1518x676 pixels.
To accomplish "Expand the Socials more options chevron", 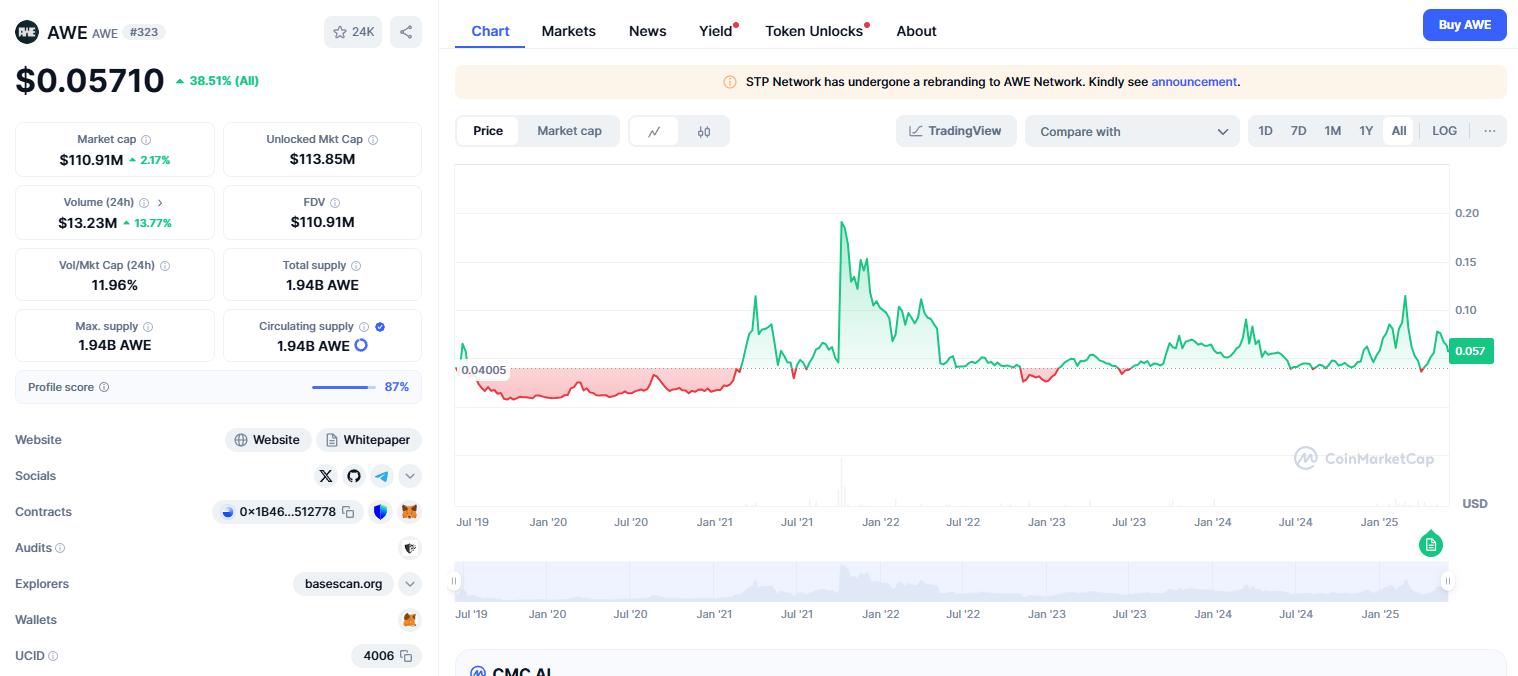I will pyautogui.click(x=410, y=476).
